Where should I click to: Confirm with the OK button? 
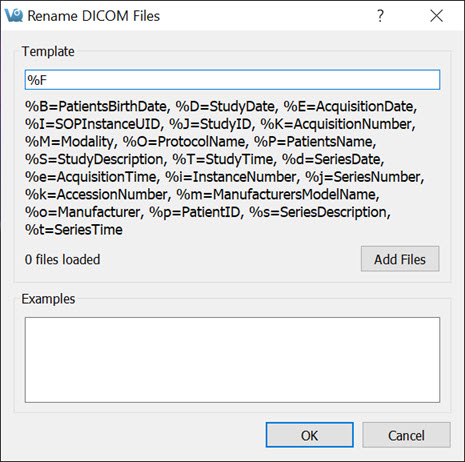pyautogui.click(x=310, y=435)
